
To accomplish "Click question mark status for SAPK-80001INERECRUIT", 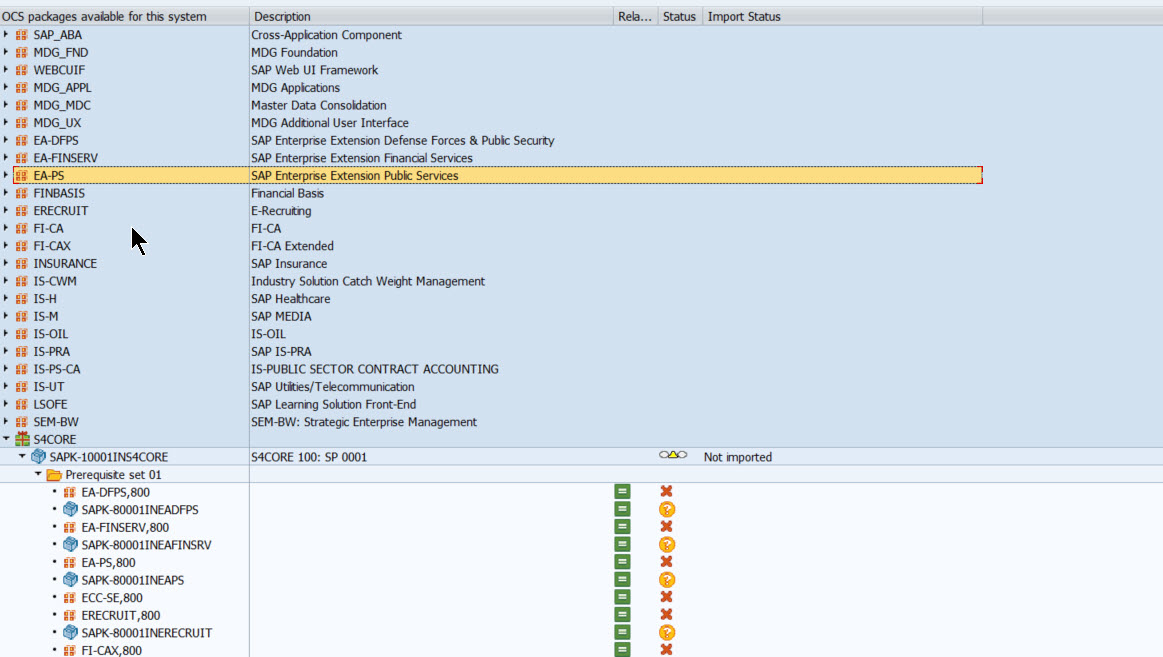I will (666, 633).
